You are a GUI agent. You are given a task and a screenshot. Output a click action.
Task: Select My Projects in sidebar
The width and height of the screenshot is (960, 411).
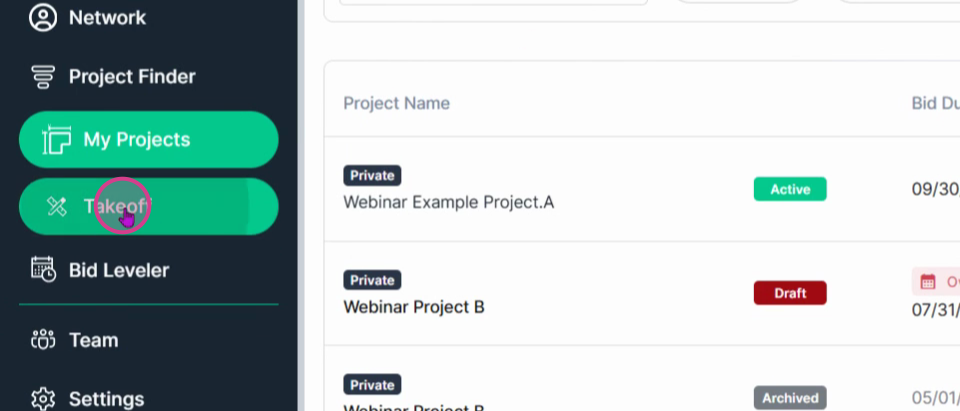[x=149, y=140]
